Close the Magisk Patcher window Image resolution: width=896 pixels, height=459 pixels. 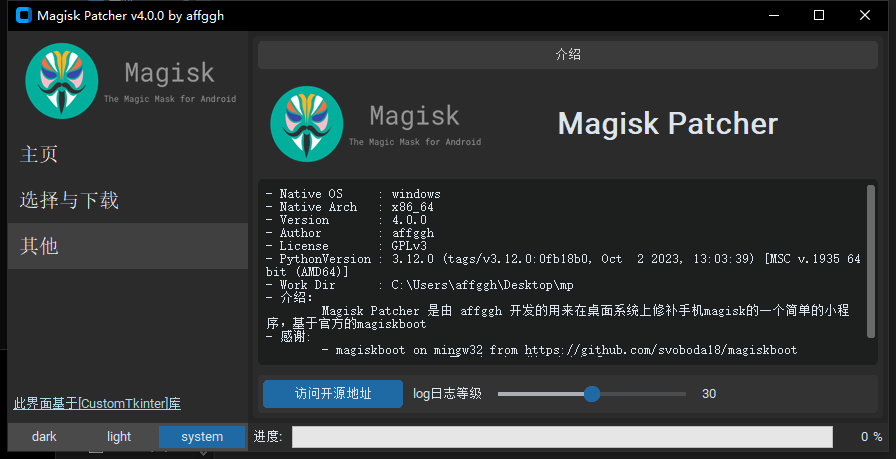(865, 15)
